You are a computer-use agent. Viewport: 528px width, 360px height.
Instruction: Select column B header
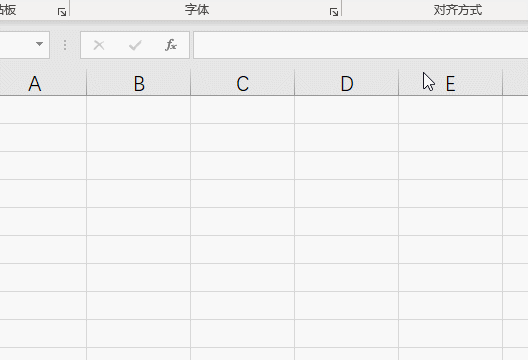point(138,83)
